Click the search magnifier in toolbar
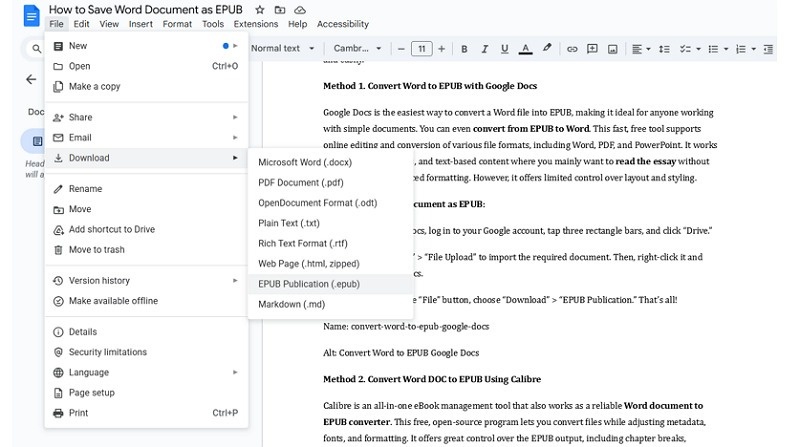800x447 pixels. pyautogui.click(x=36, y=49)
